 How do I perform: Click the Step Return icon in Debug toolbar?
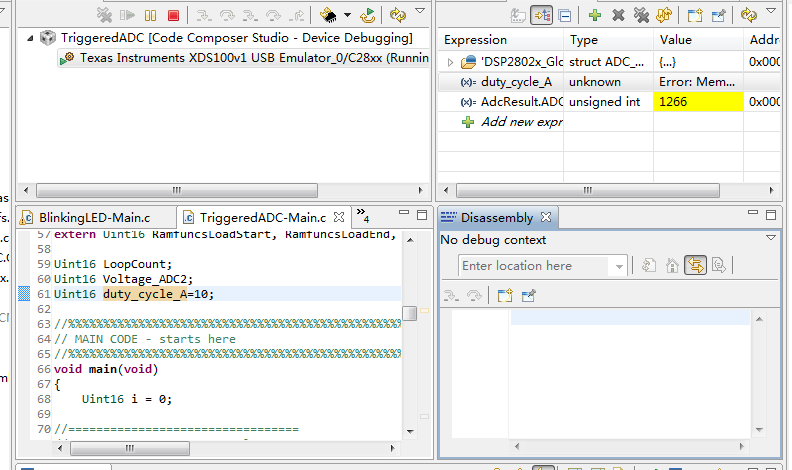point(296,16)
